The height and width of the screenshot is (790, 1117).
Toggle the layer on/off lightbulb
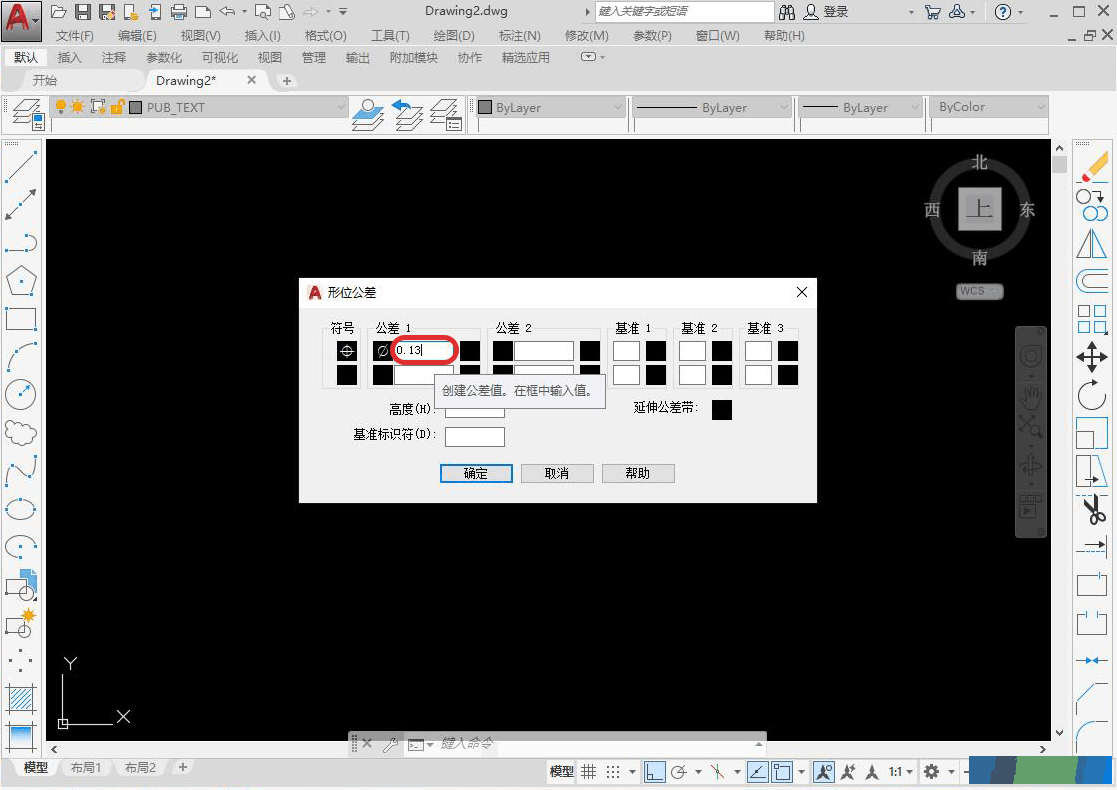pos(61,107)
